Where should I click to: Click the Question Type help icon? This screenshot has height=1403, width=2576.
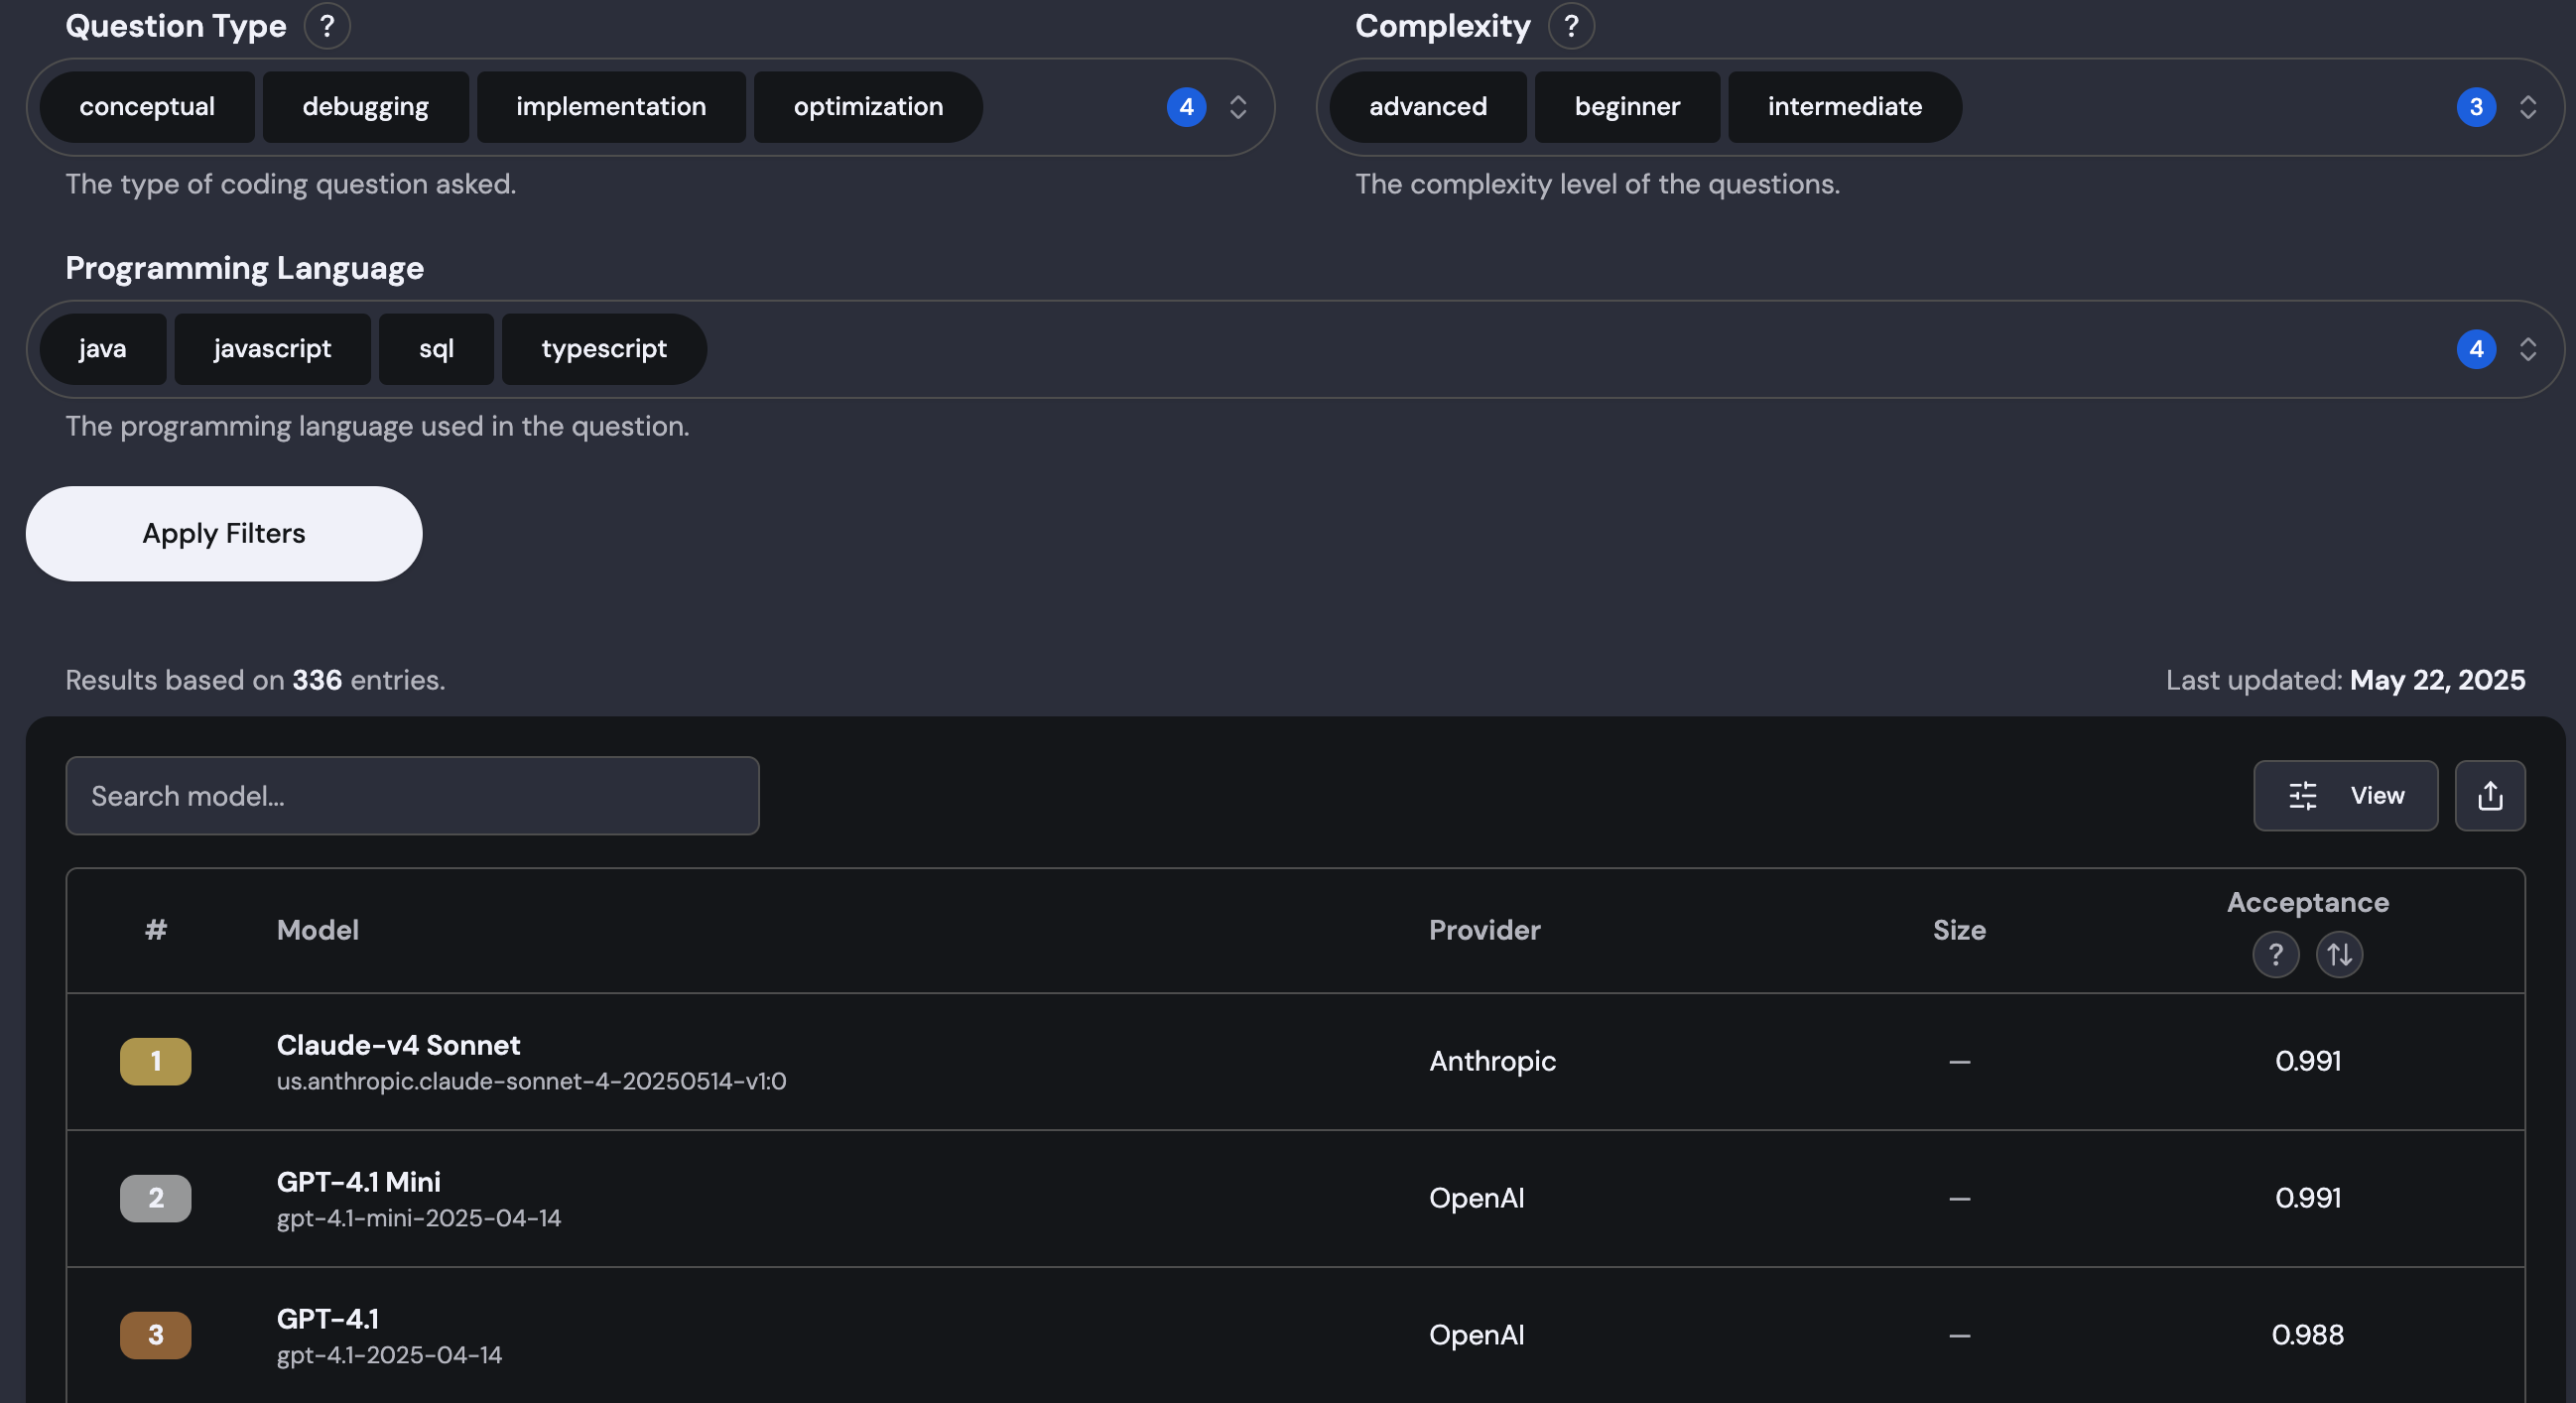(x=327, y=26)
